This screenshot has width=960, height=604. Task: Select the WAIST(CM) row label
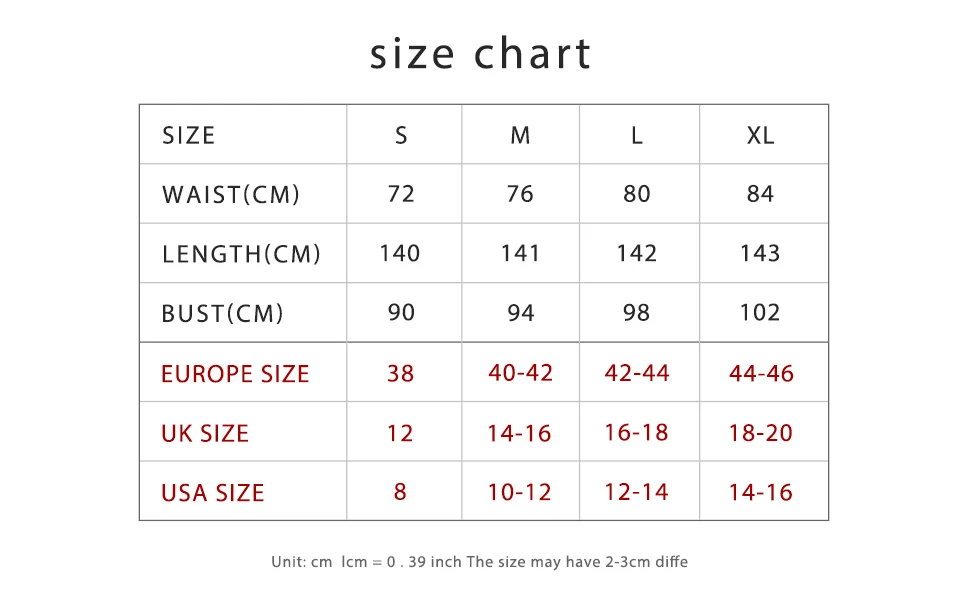(231, 195)
